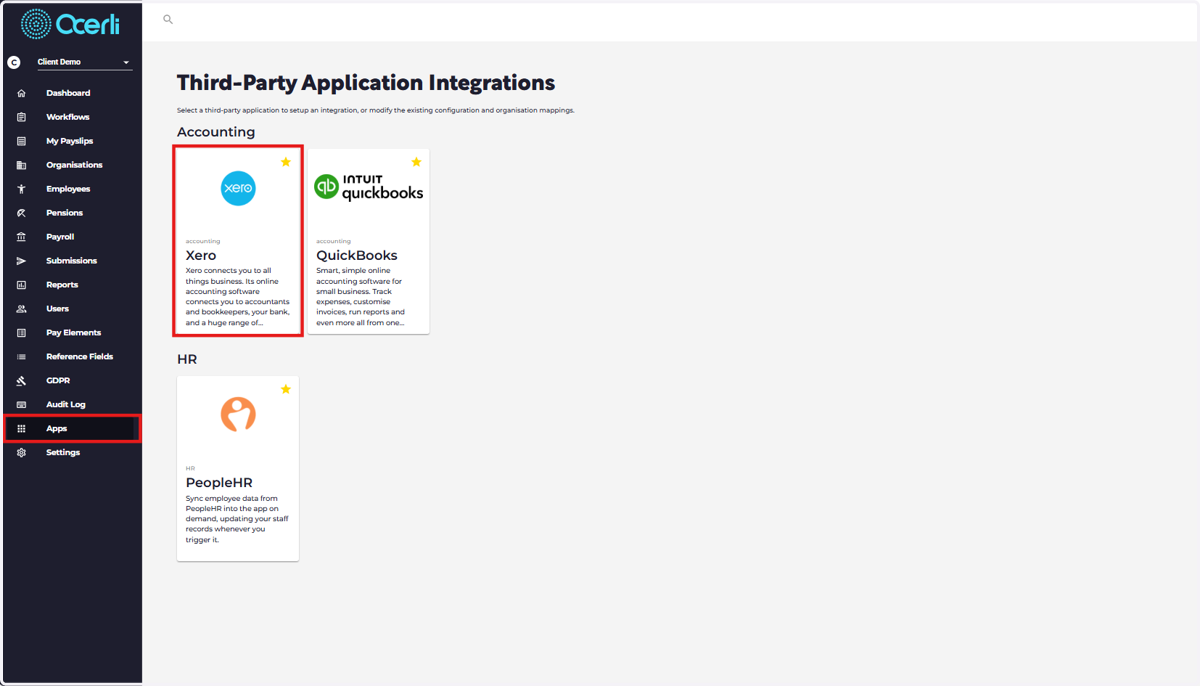Click the Submissions paper plane icon

(x=21, y=261)
